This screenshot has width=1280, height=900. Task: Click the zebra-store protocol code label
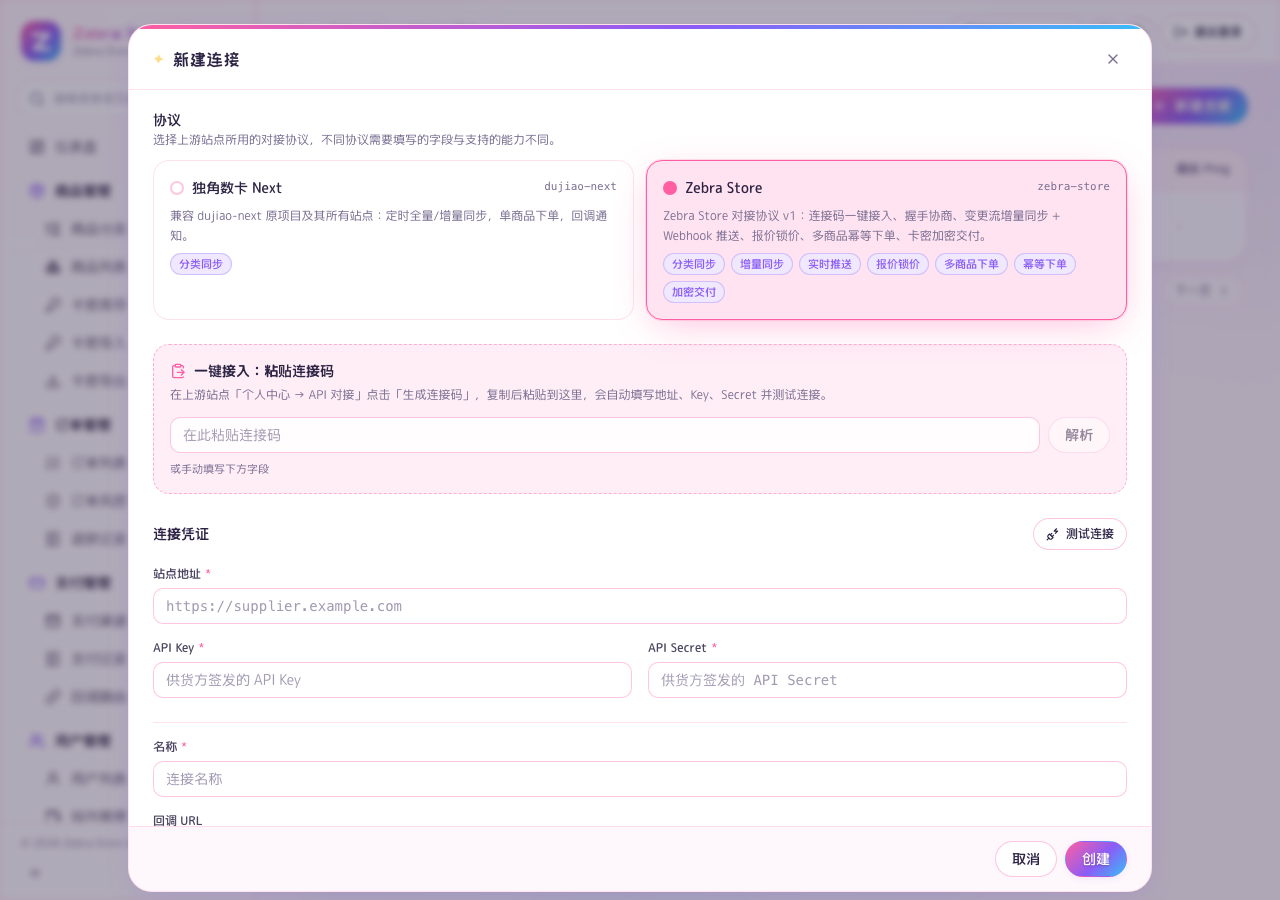pos(1073,186)
